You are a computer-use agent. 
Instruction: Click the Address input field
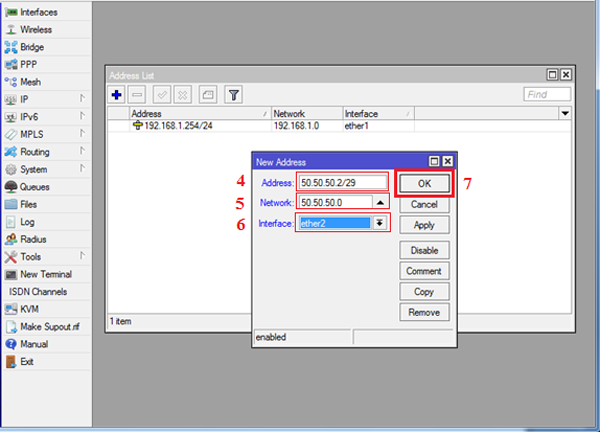pyautogui.click(x=340, y=183)
